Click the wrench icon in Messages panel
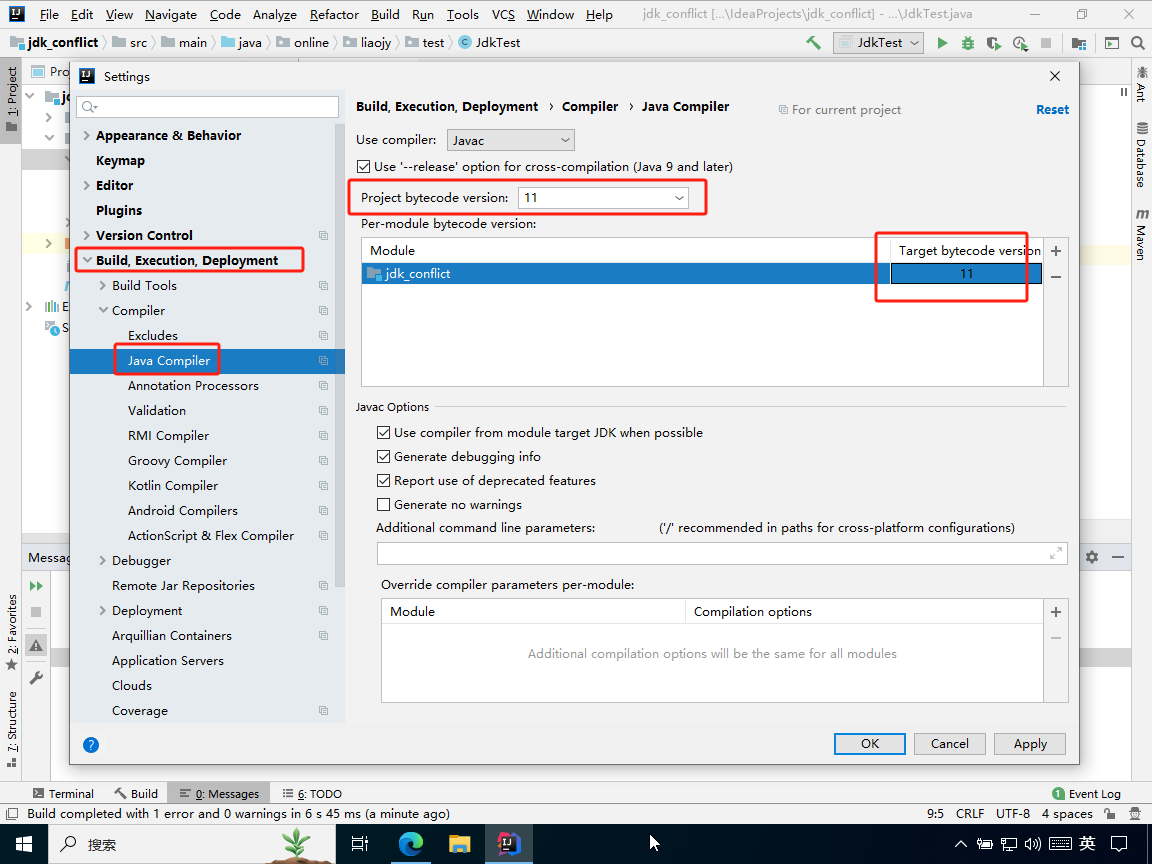This screenshot has height=864, width=1152. click(x=36, y=677)
